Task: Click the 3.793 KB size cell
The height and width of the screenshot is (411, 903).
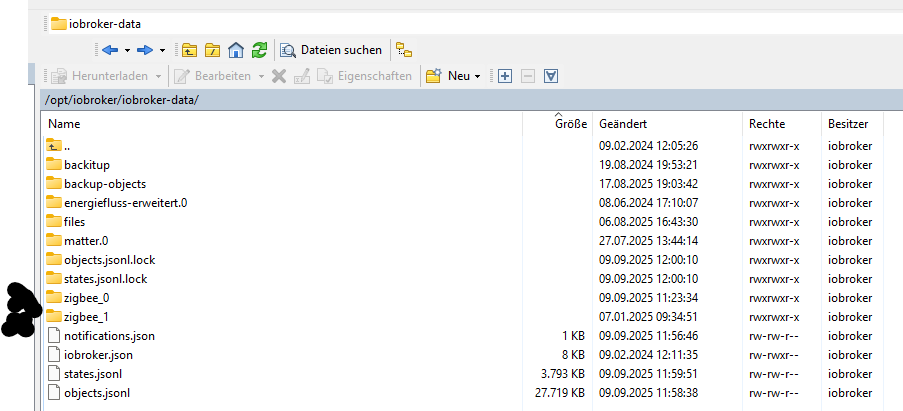Action: coord(563,374)
